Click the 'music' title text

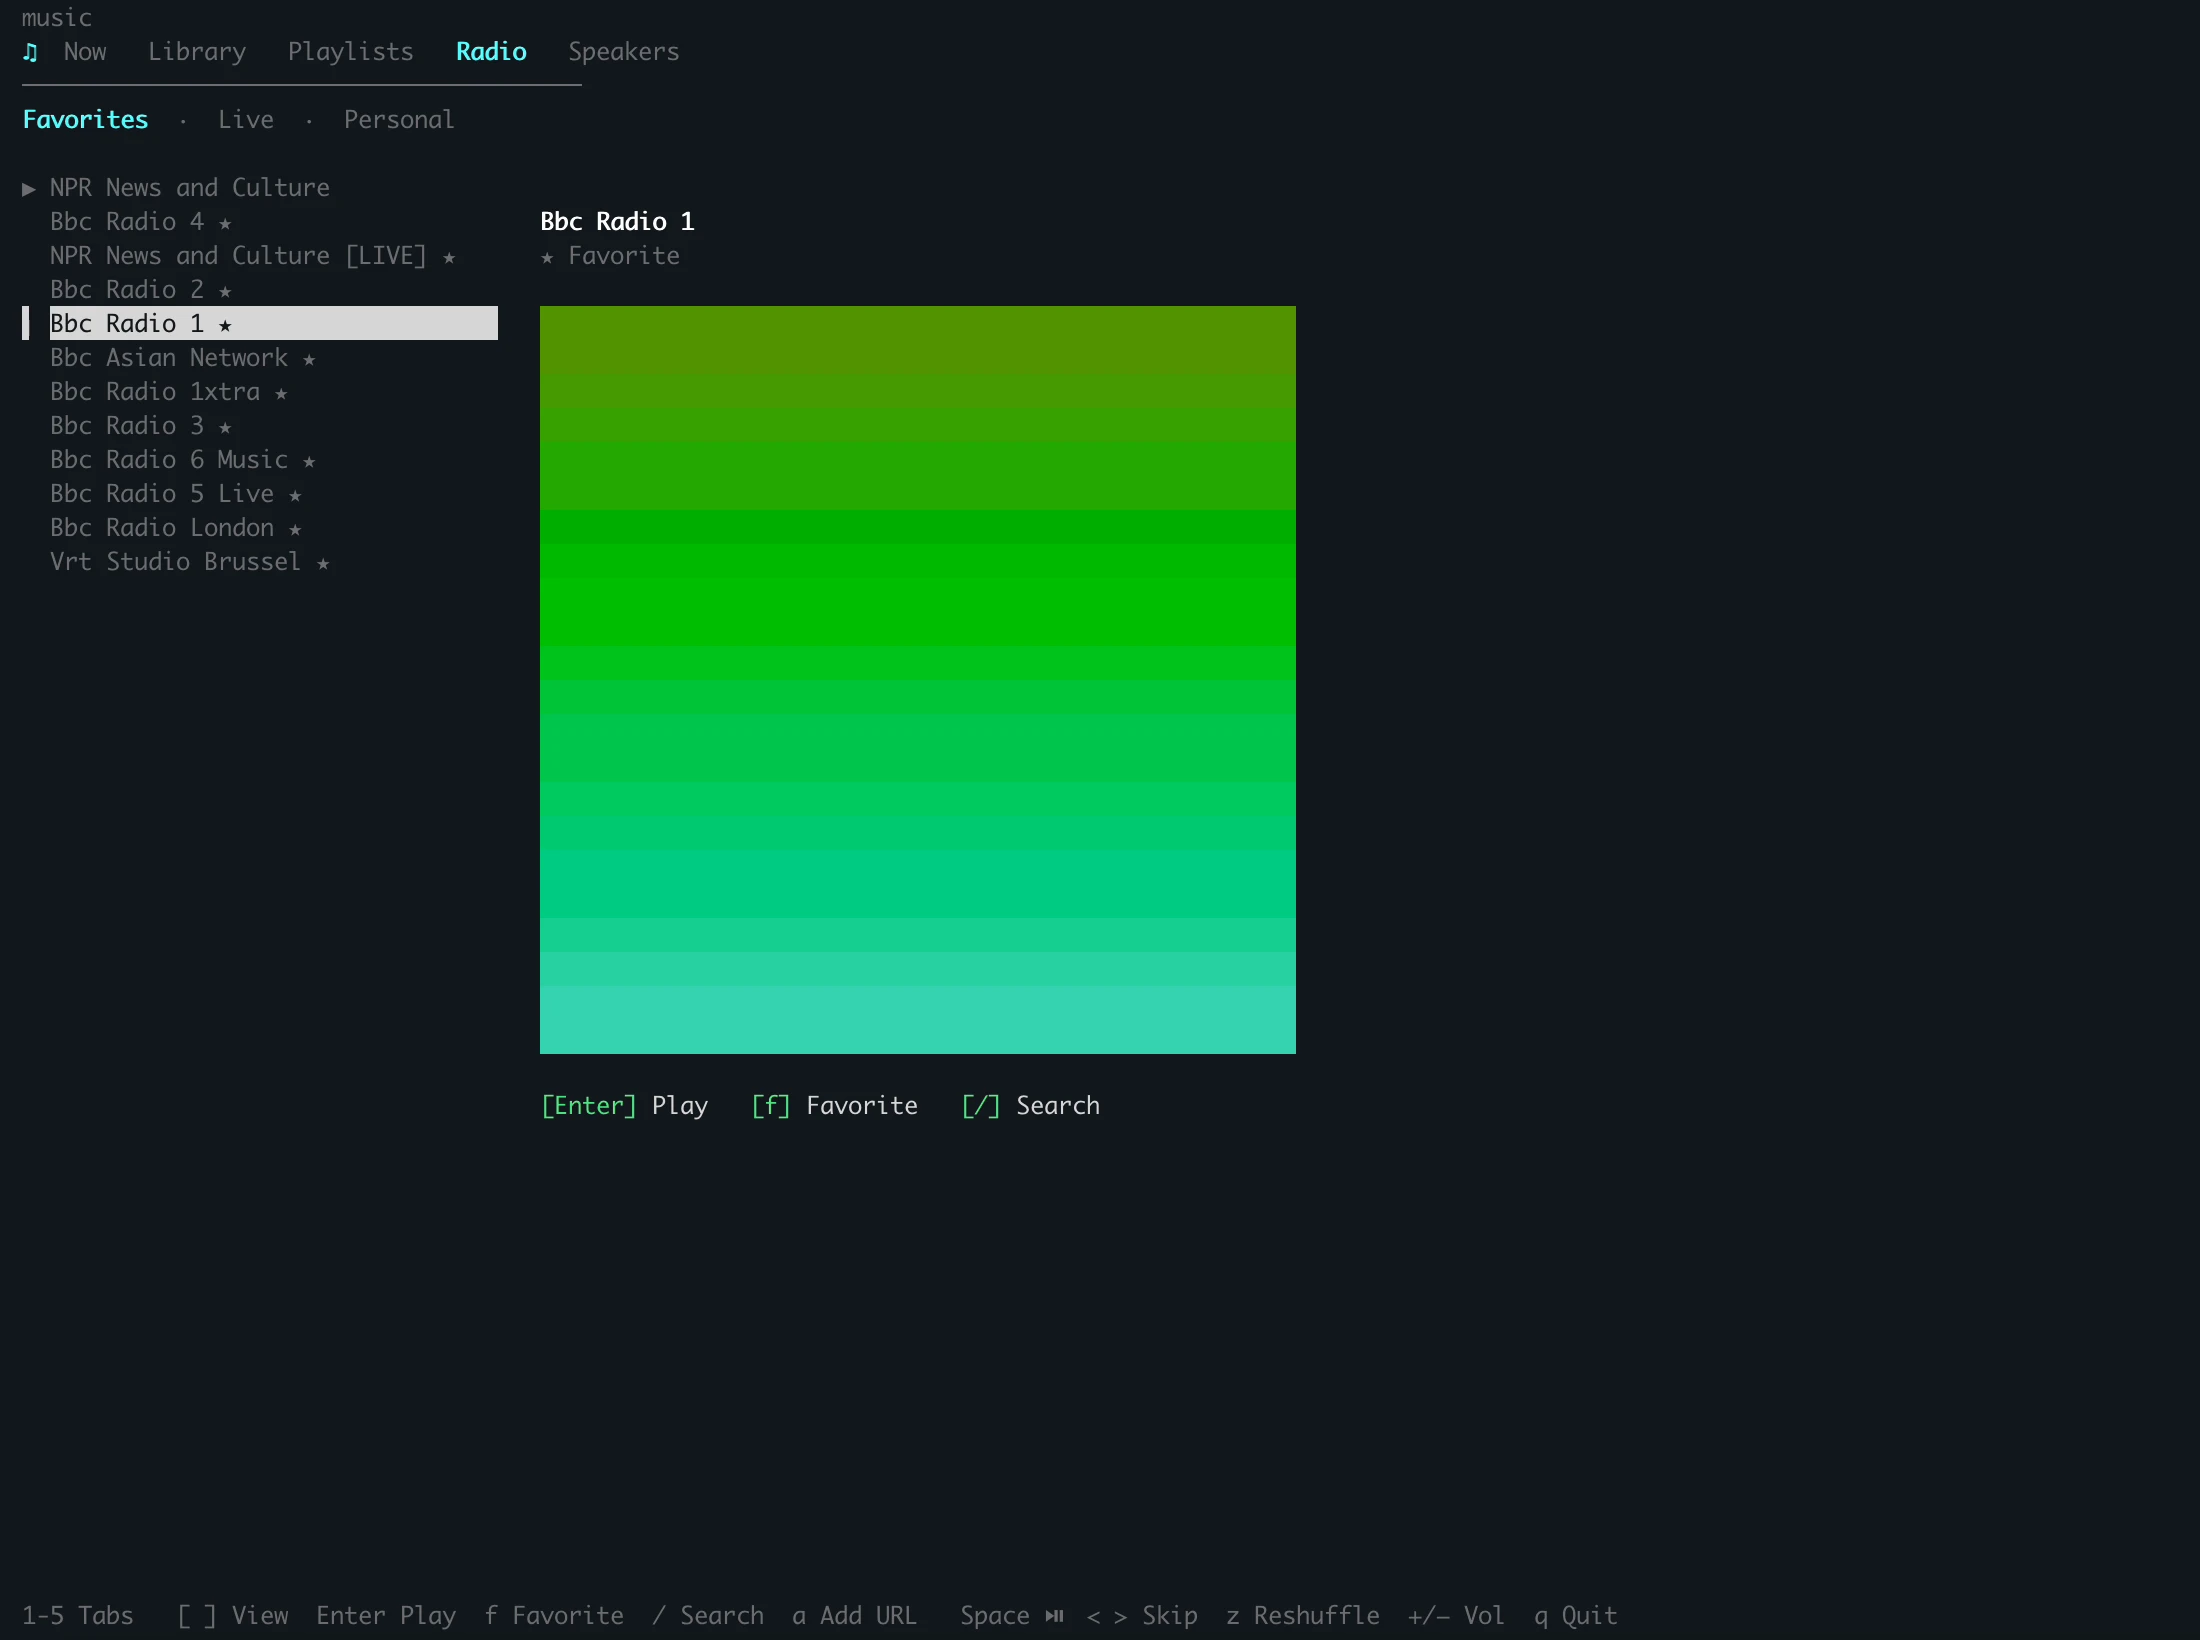pyautogui.click(x=57, y=18)
